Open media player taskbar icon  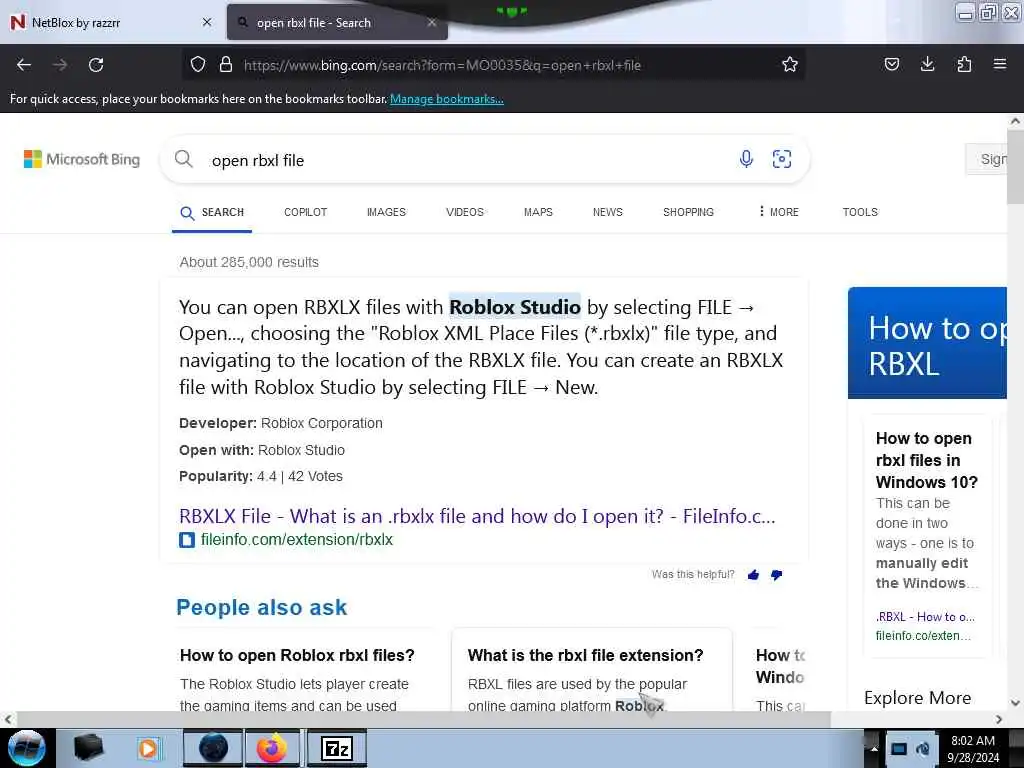pyautogui.click(x=148, y=748)
